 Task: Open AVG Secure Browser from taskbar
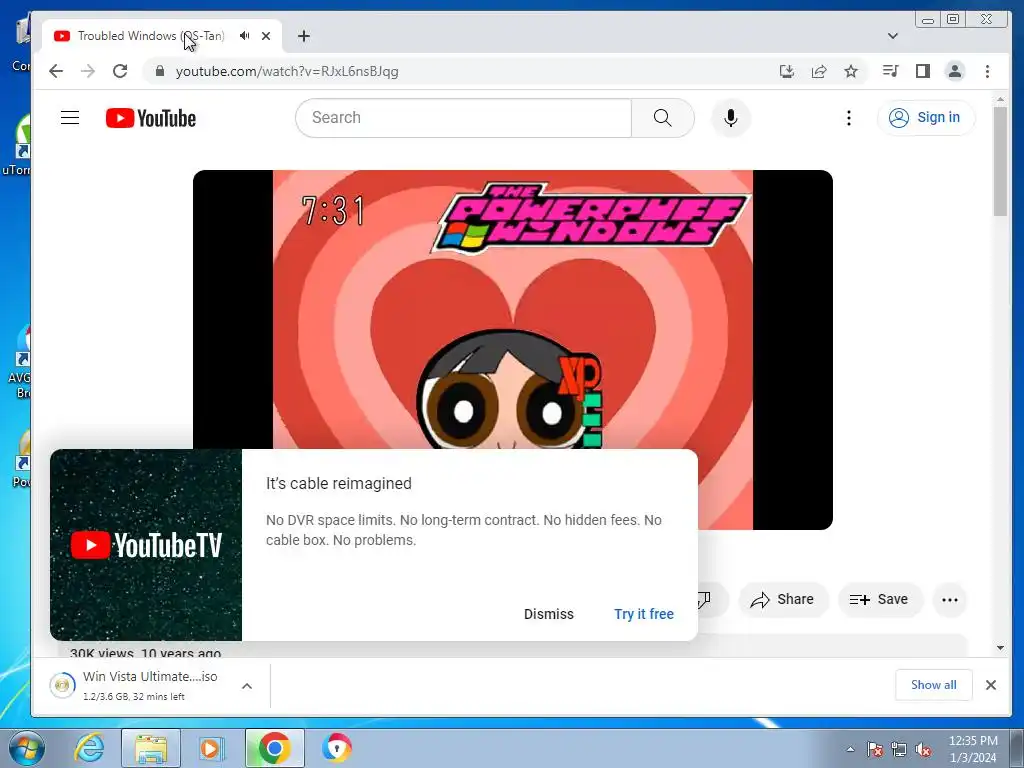pyautogui.click(x=336, y=748)
